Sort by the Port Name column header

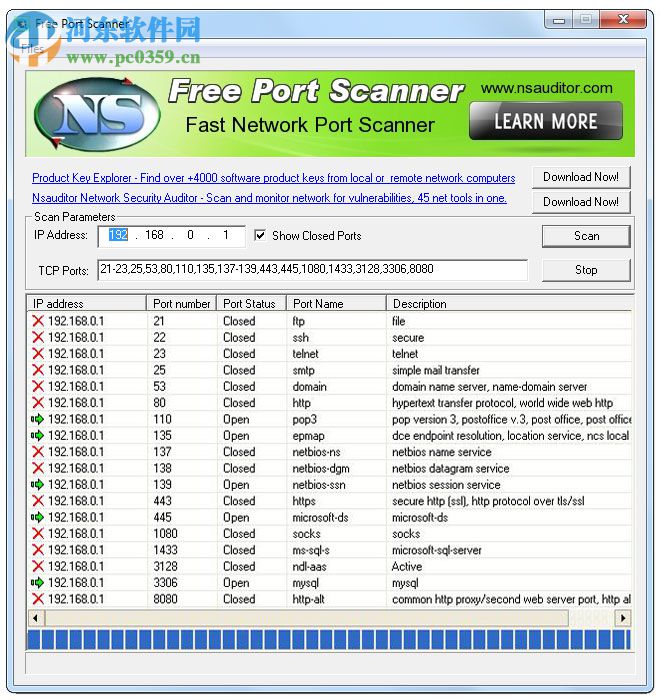point(336,304)
